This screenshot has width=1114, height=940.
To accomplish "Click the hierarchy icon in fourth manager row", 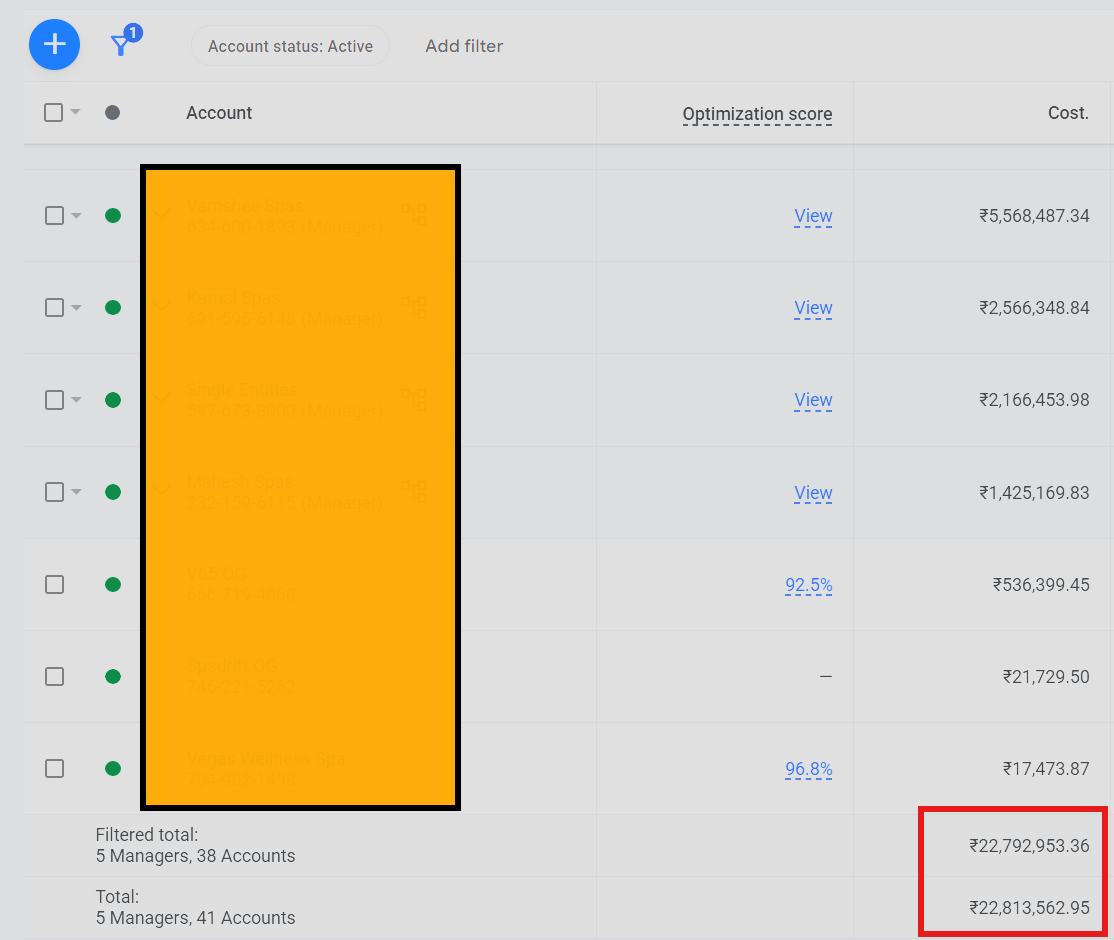I will 414,490.
